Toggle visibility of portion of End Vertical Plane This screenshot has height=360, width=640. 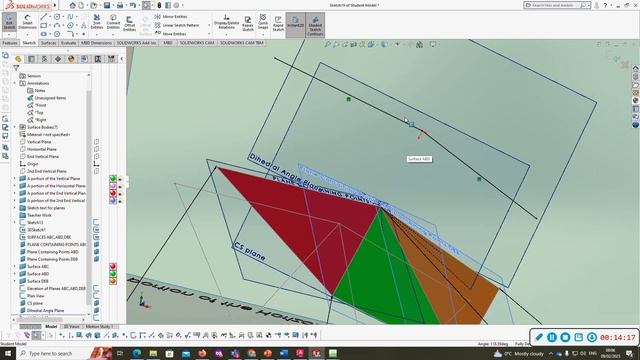pos(120,193)
